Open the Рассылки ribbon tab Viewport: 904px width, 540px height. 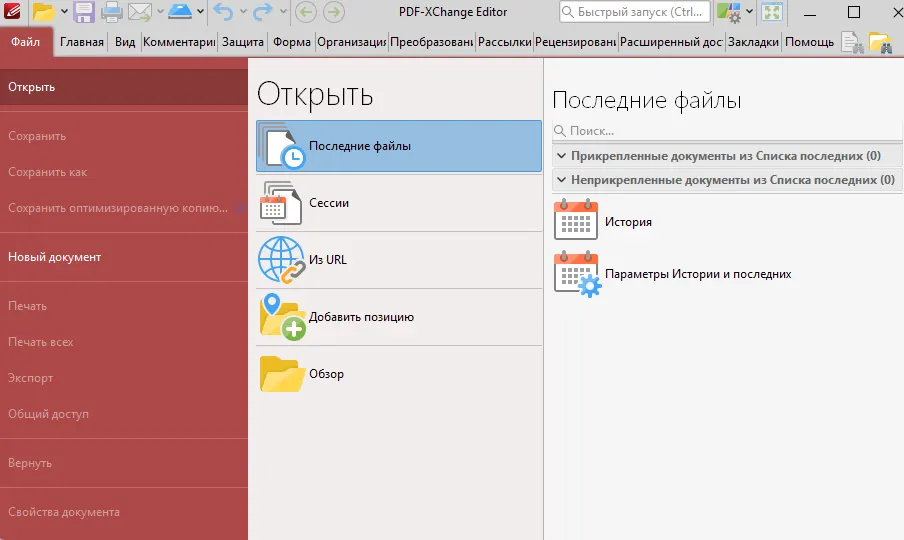click(504, 42)
